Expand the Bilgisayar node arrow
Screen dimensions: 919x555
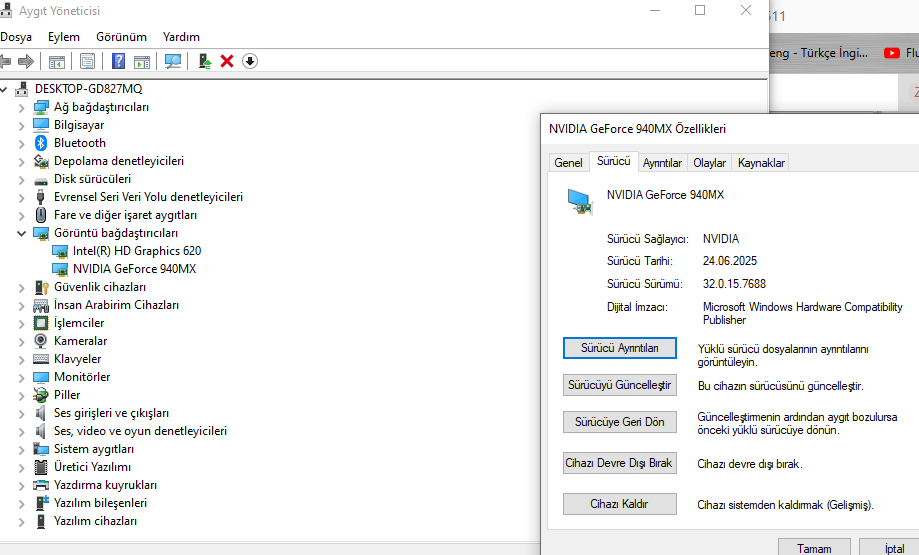click(x=21, y=126)
